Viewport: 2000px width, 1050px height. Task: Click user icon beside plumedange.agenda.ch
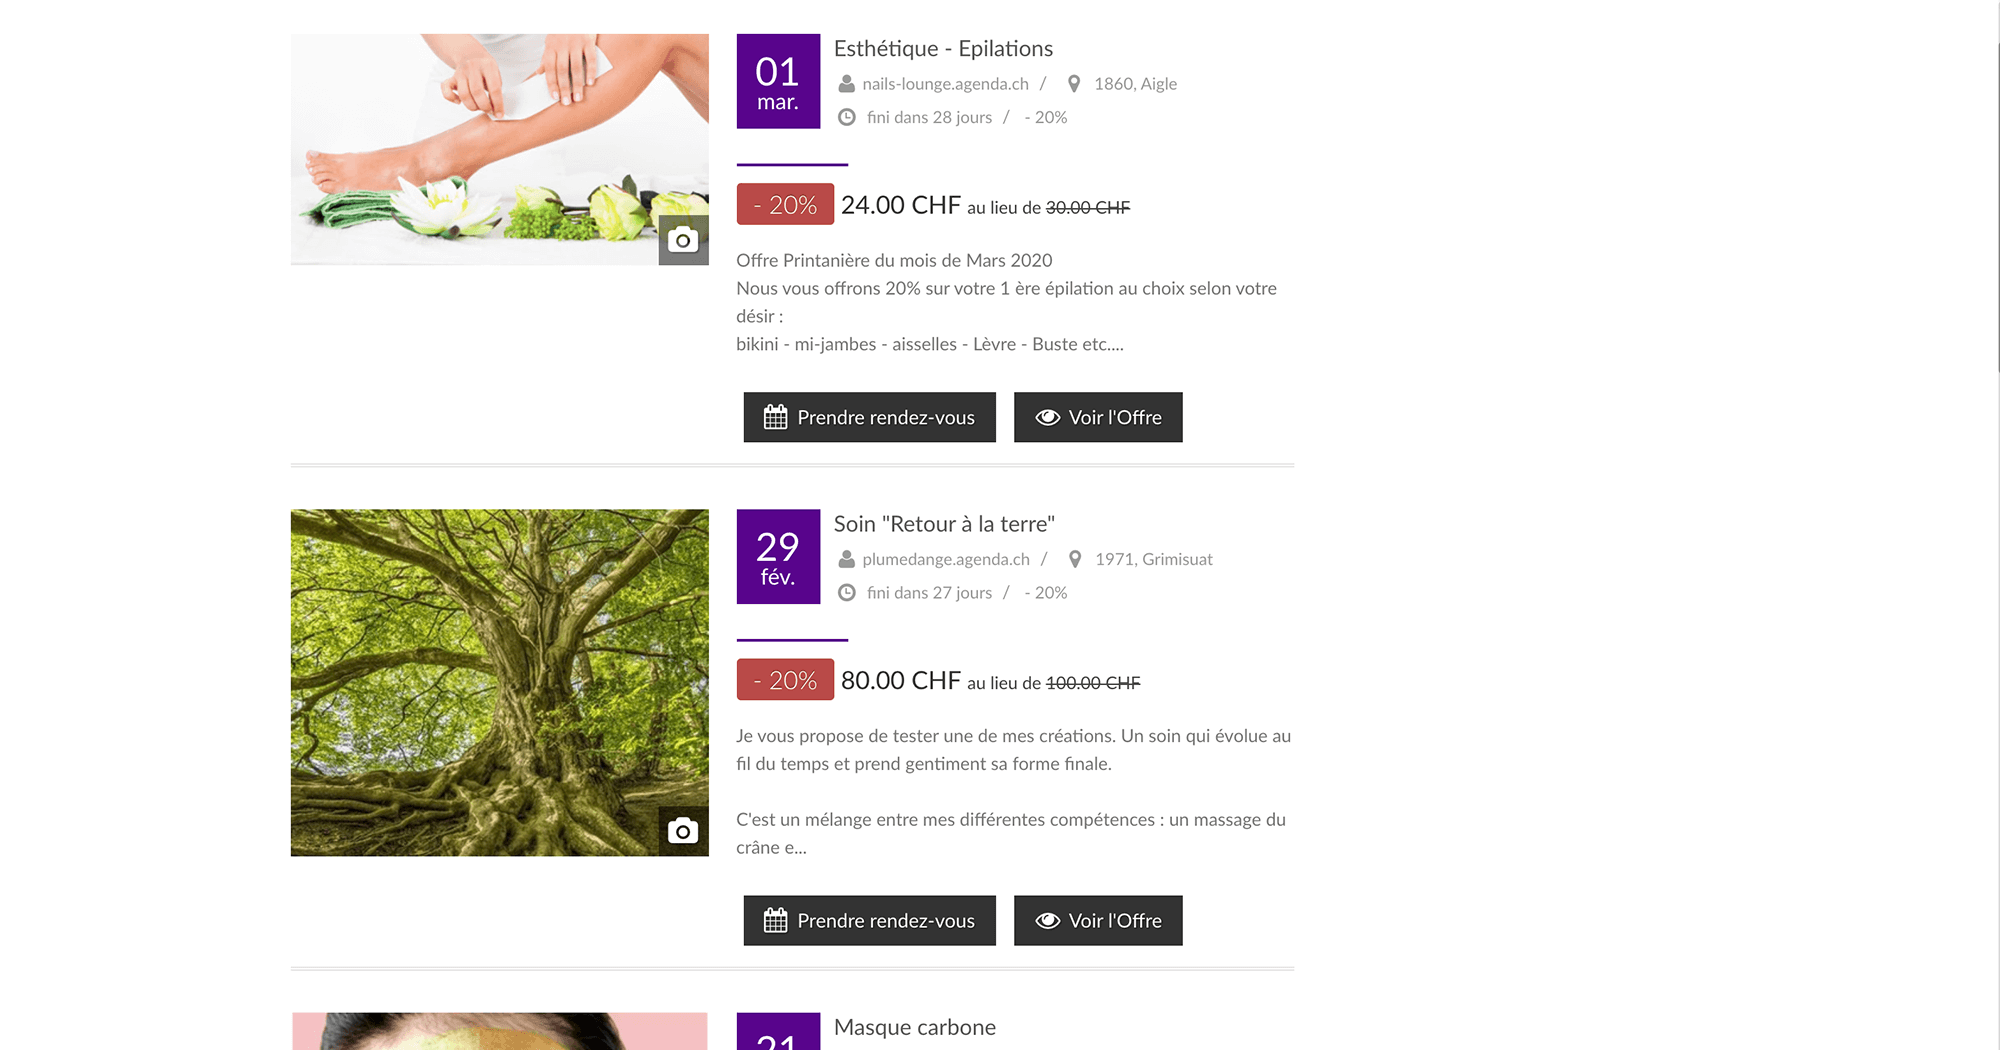pyautogui.click(x=846, y=559)
